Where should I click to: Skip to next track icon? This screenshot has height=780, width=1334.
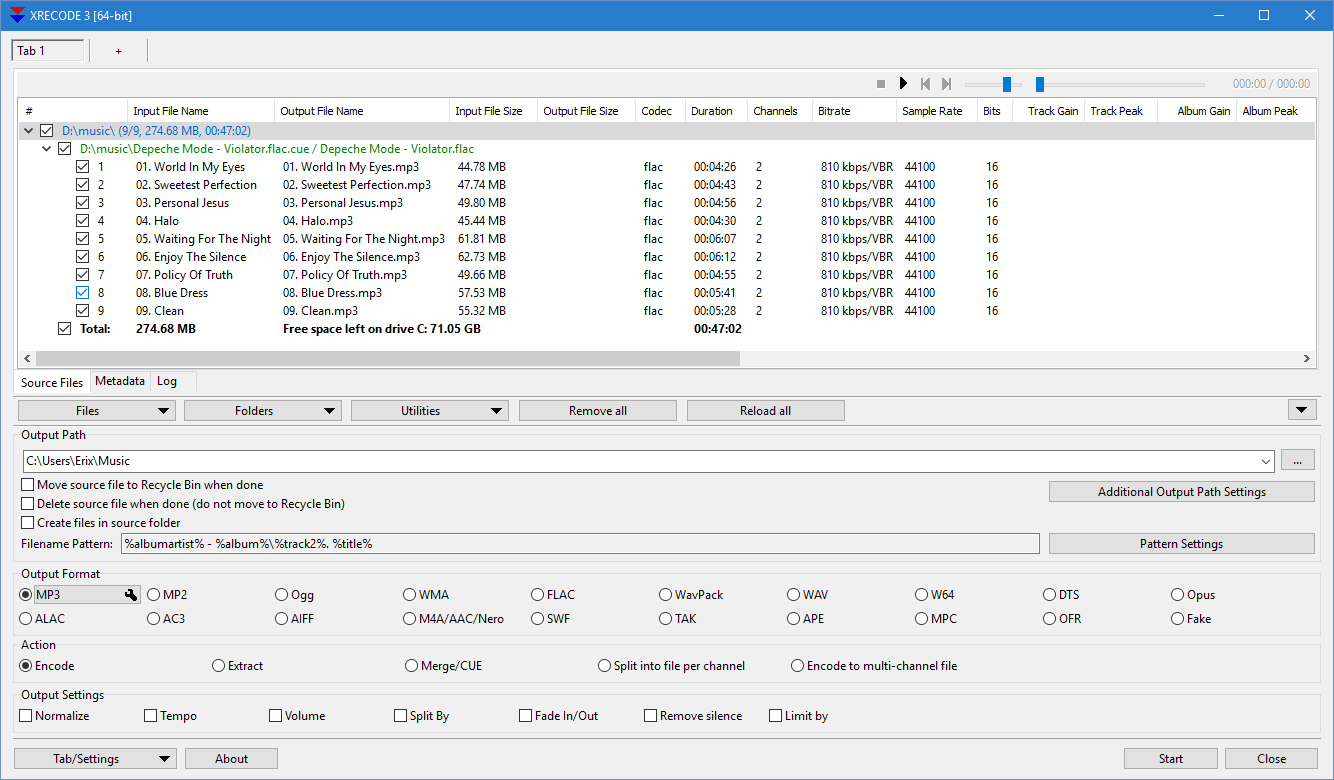click(946, 84)
